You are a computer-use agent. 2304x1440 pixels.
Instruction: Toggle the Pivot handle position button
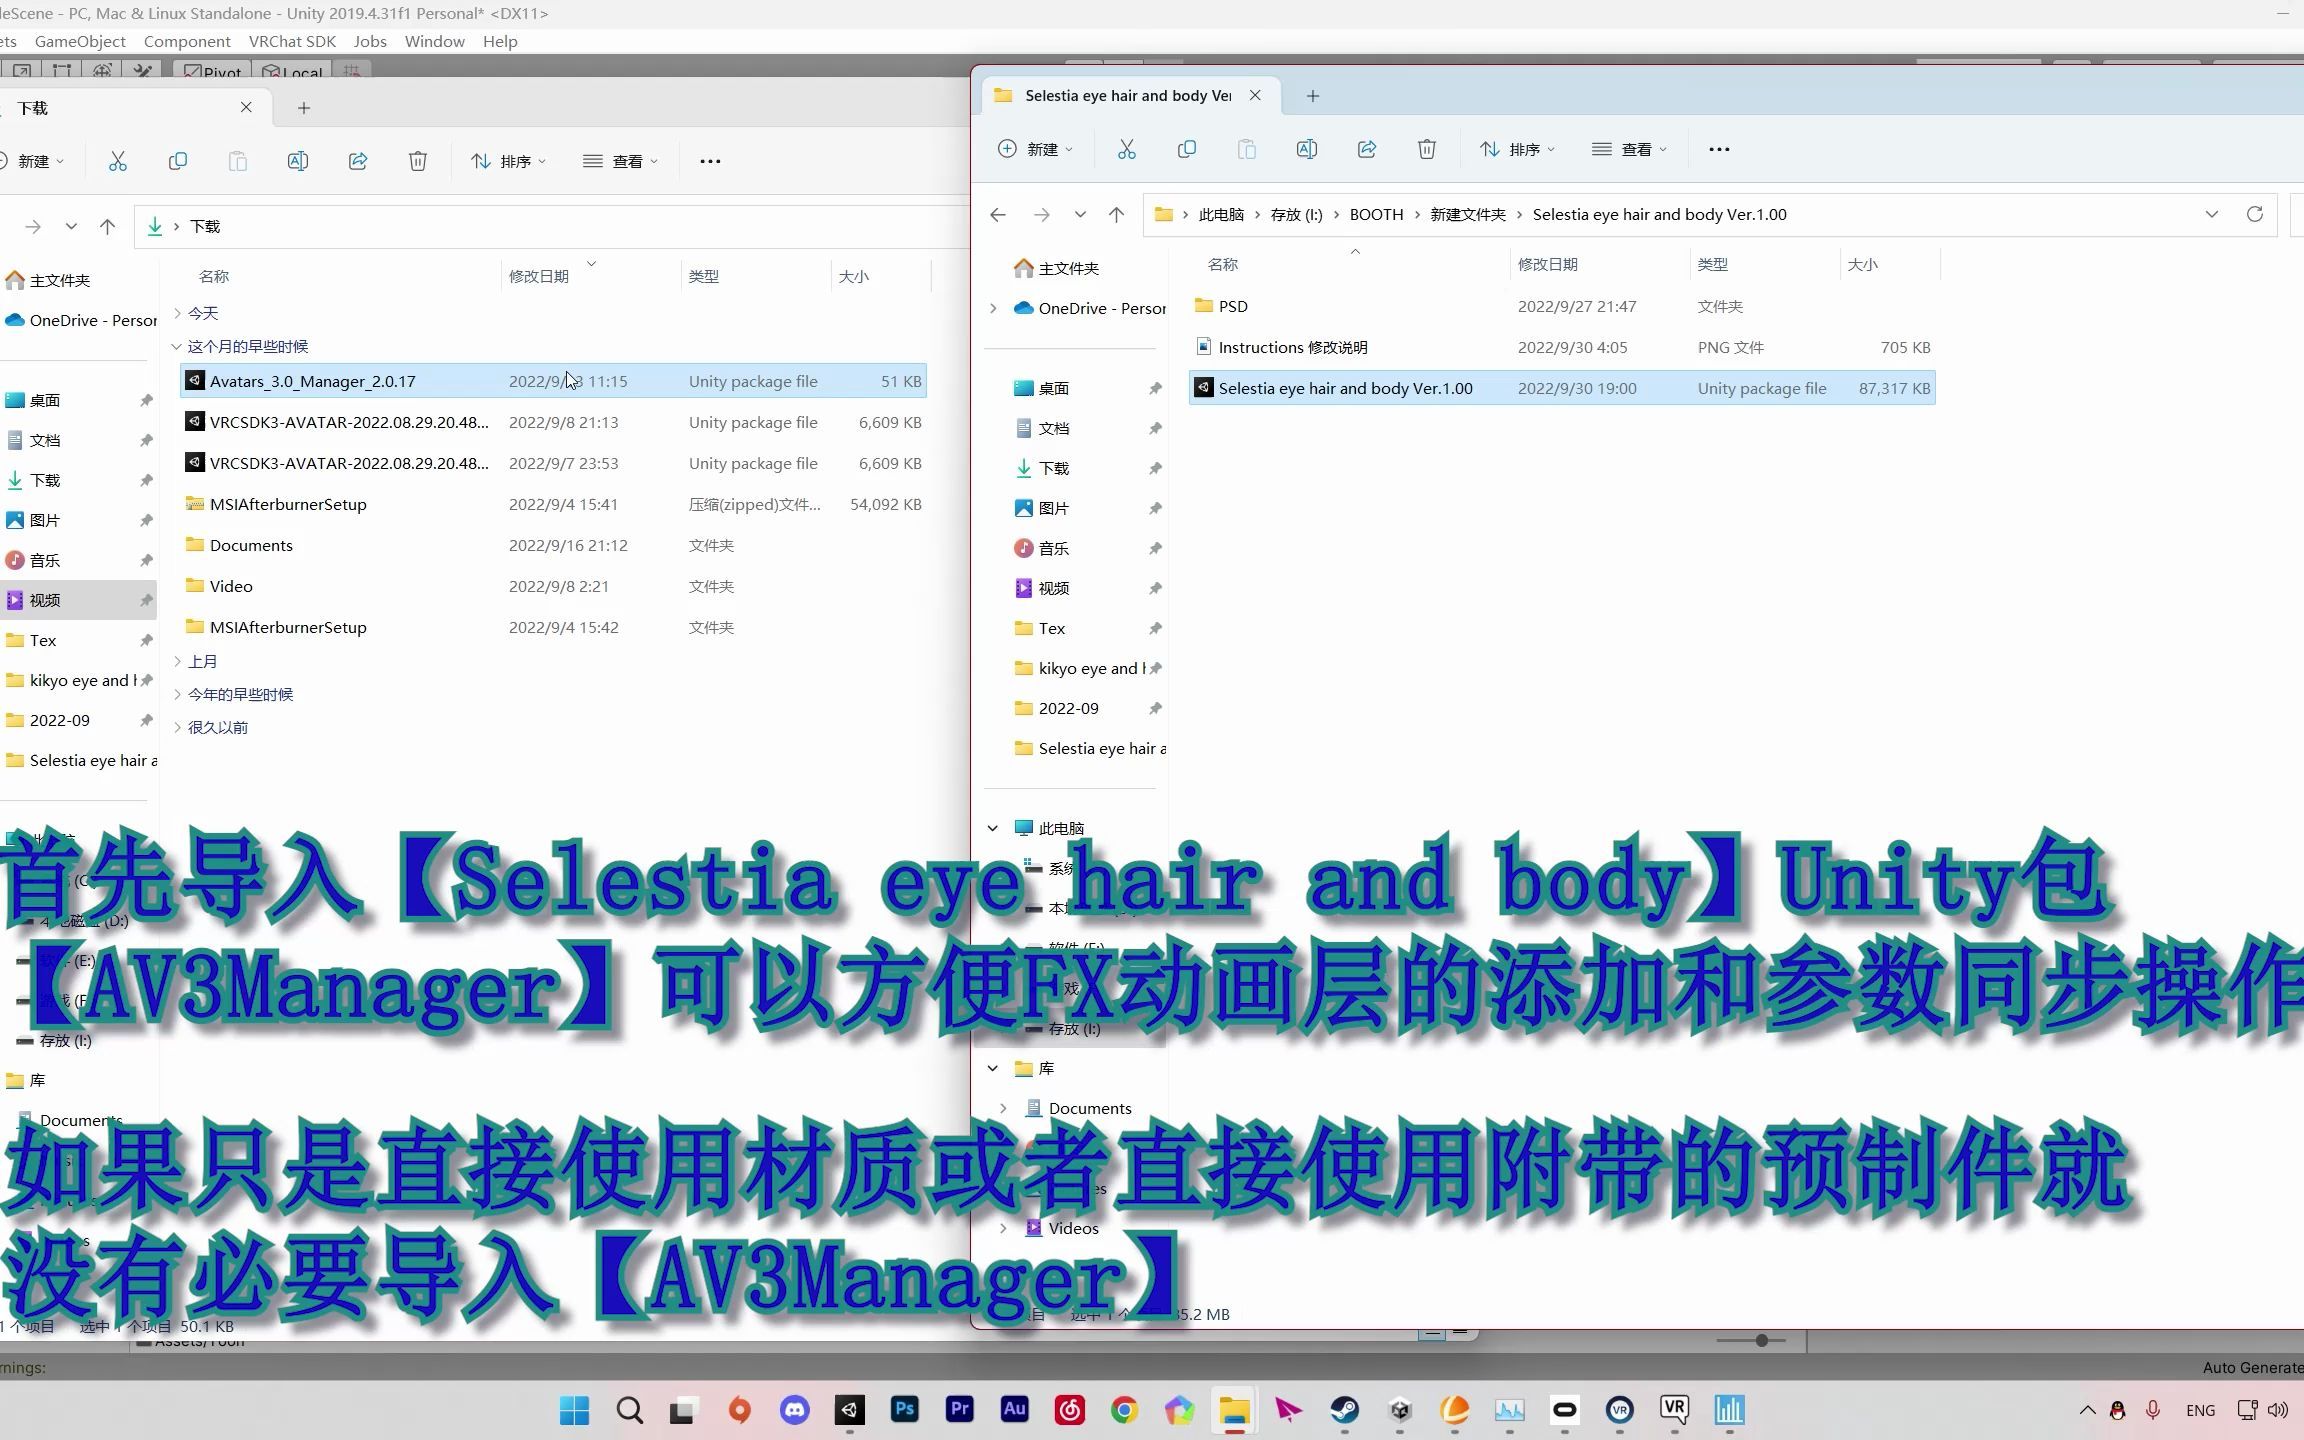pos(212,72)
